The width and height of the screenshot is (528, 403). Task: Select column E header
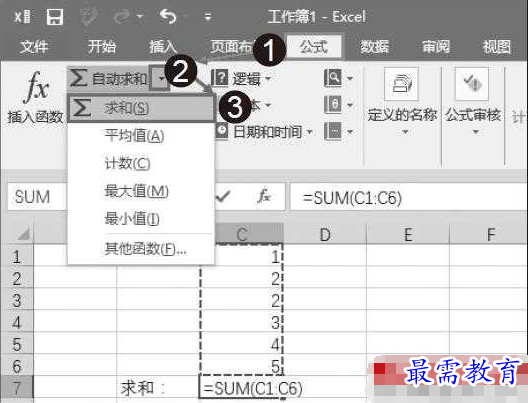(x=408, y=234)
